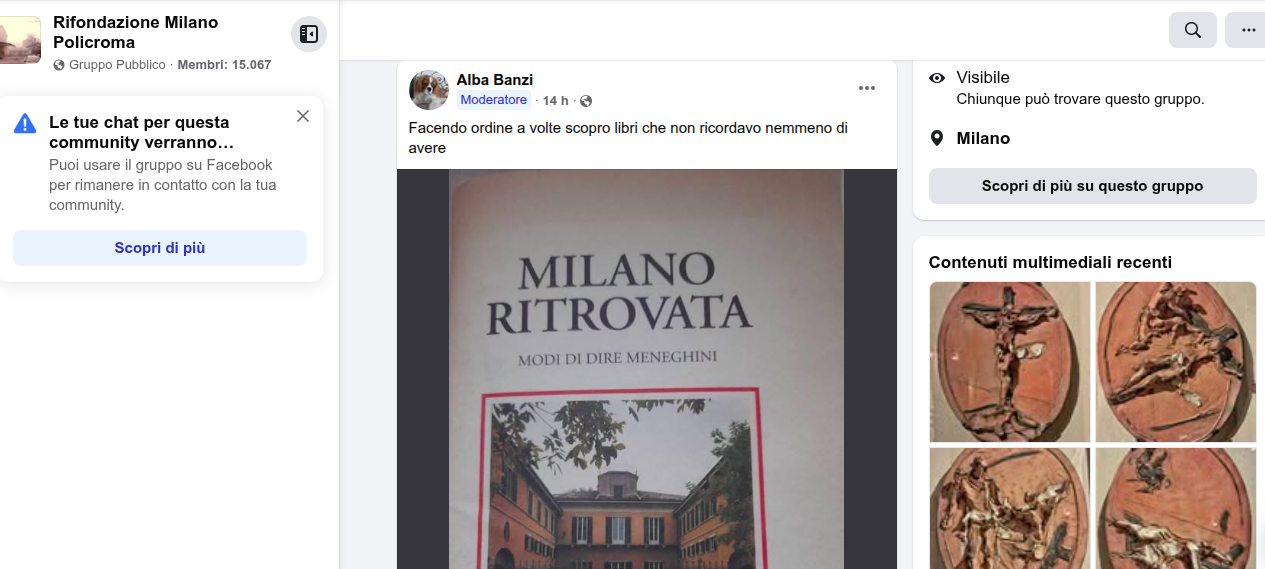Image resolution: width=1265 pixels, height=569 pixels.
Task: Click the eye icon next to Visibile
Action: pos(937,78)
